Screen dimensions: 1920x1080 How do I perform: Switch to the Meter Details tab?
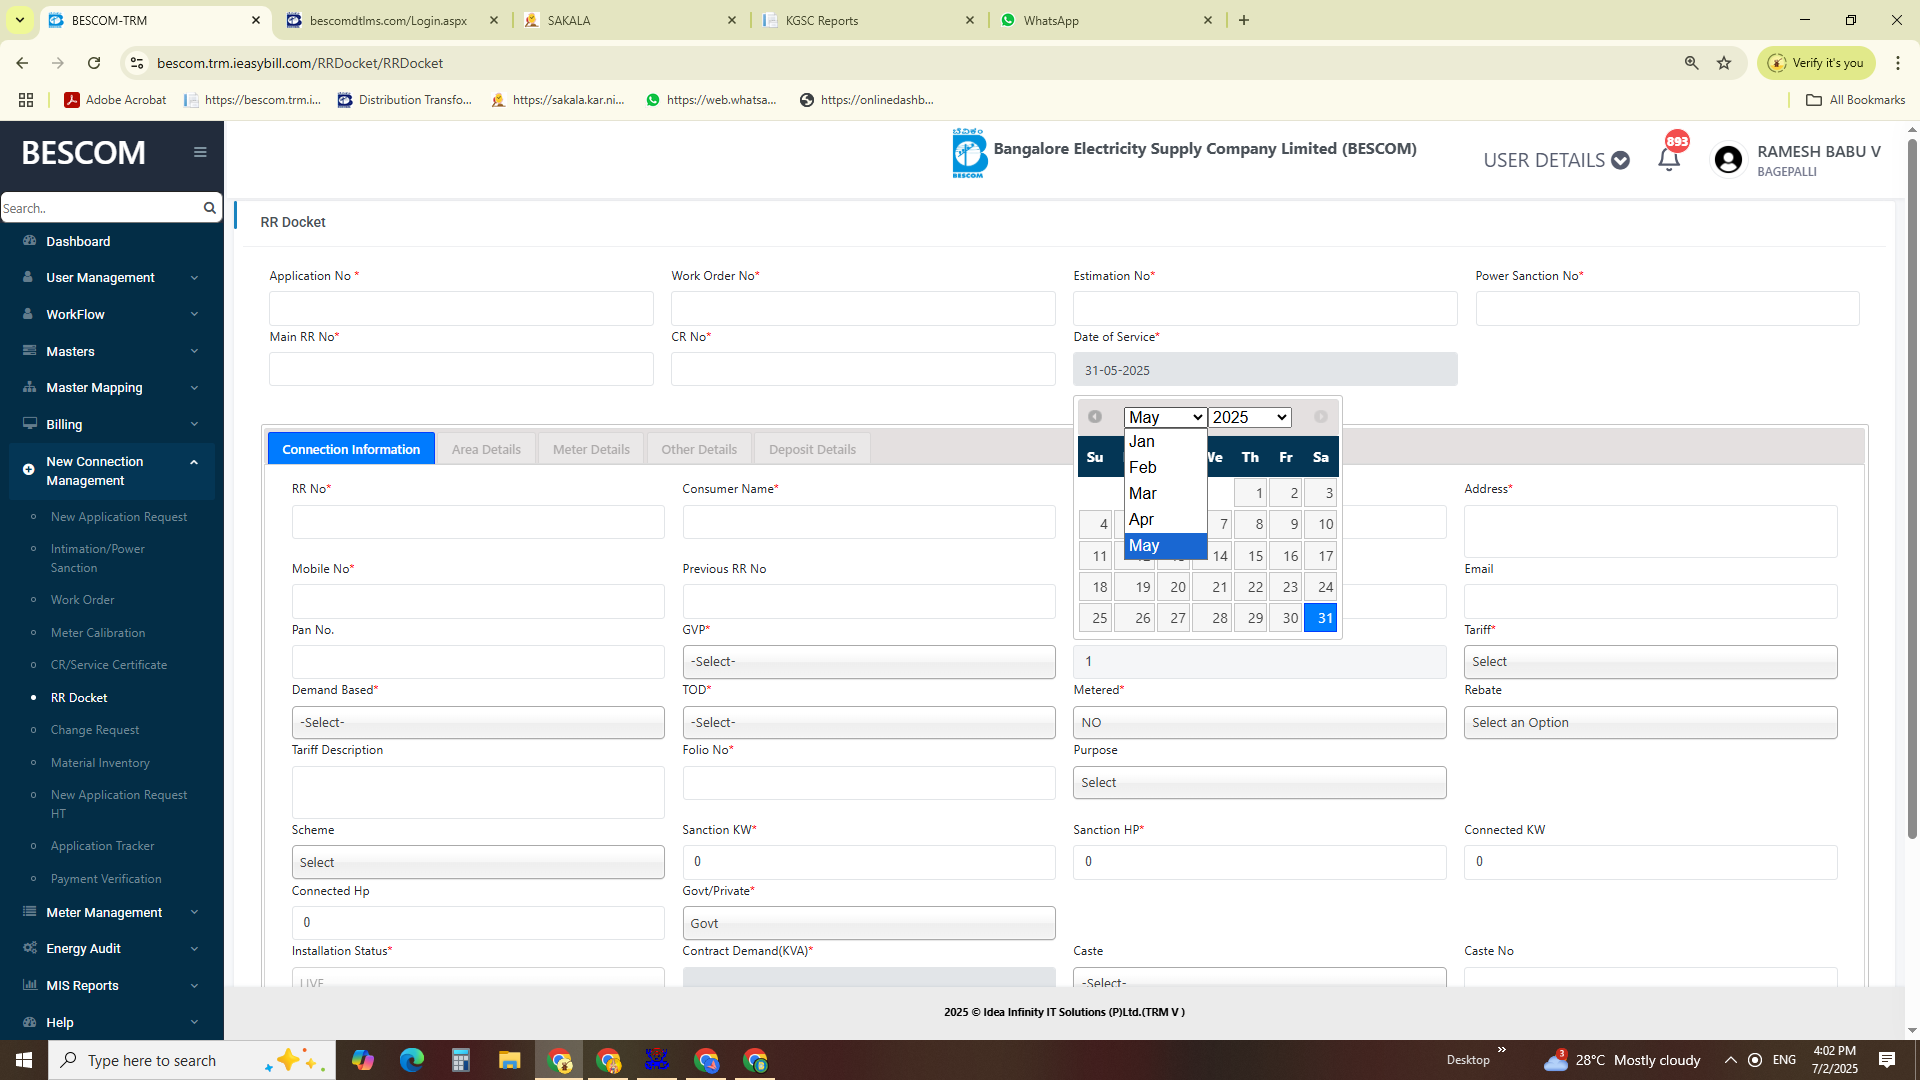591,449
